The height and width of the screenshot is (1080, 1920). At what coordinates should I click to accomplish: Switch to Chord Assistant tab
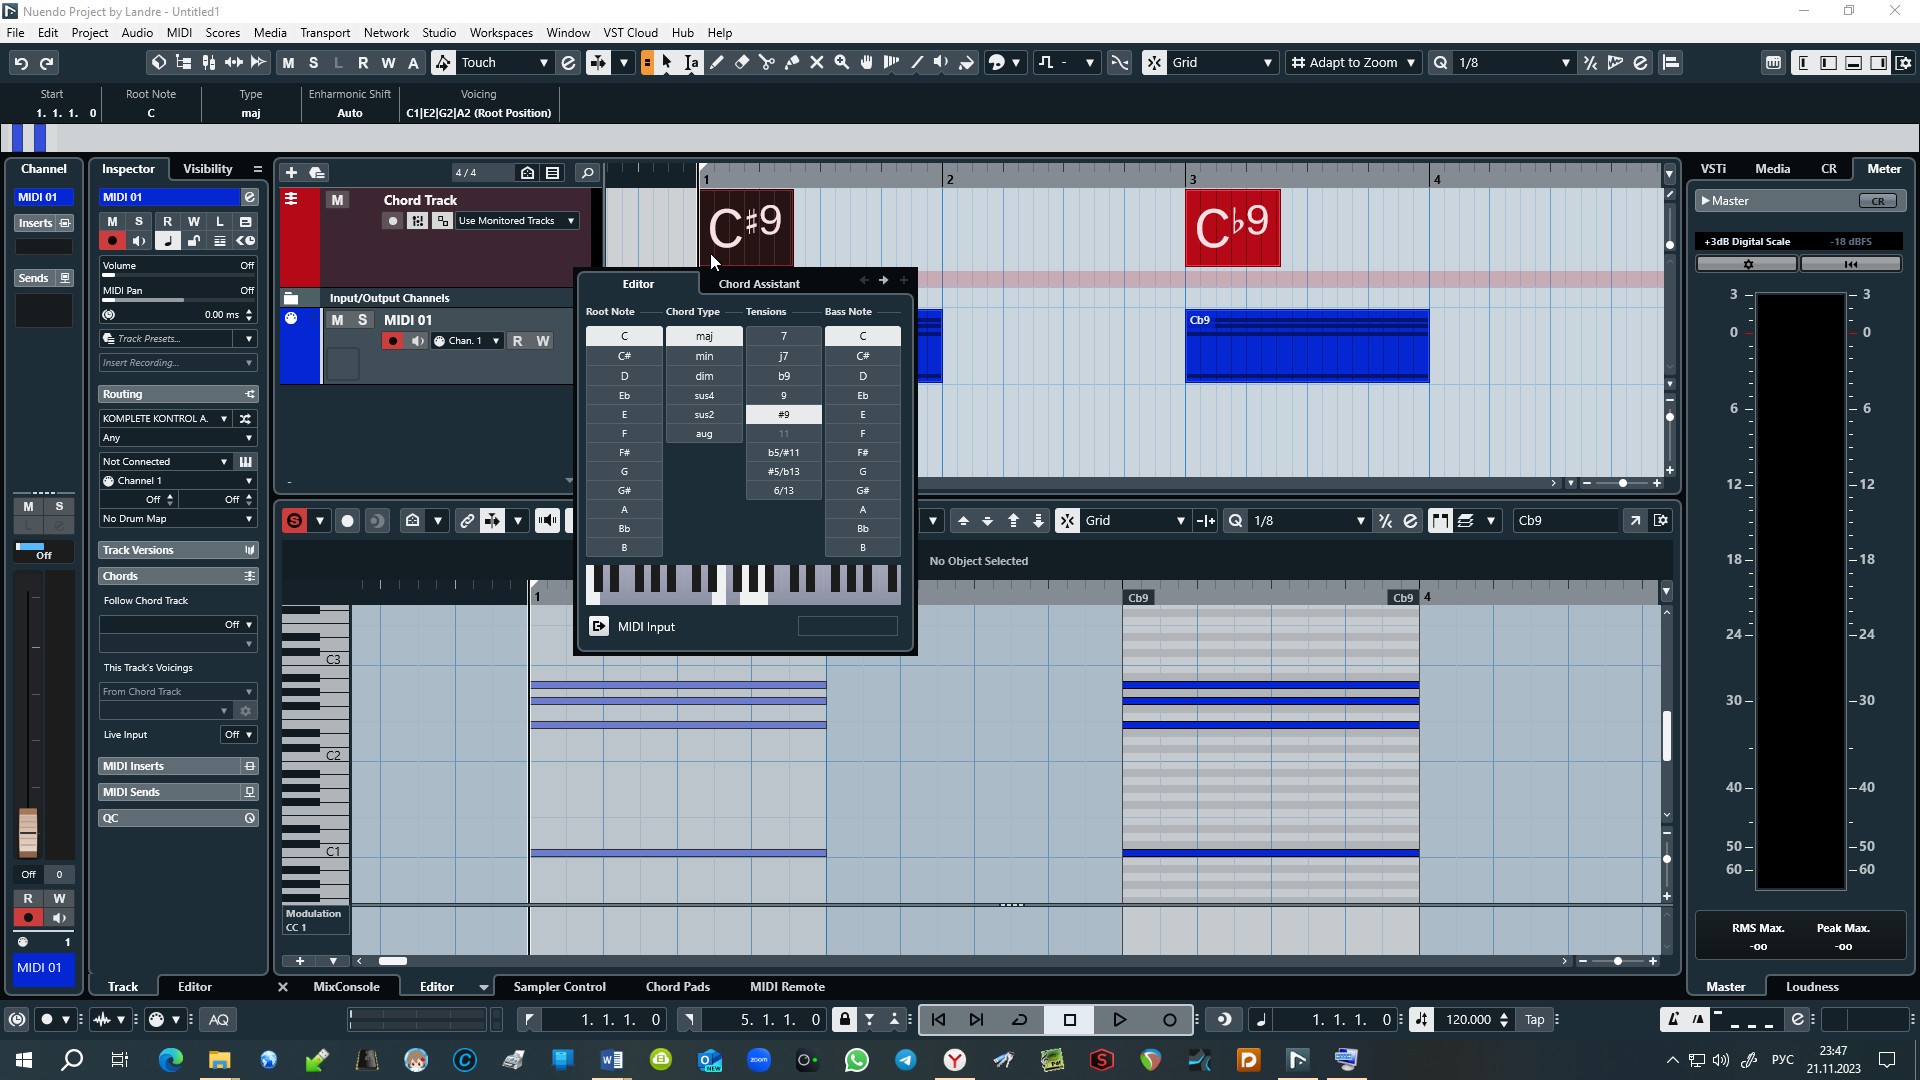click(758, 284)
